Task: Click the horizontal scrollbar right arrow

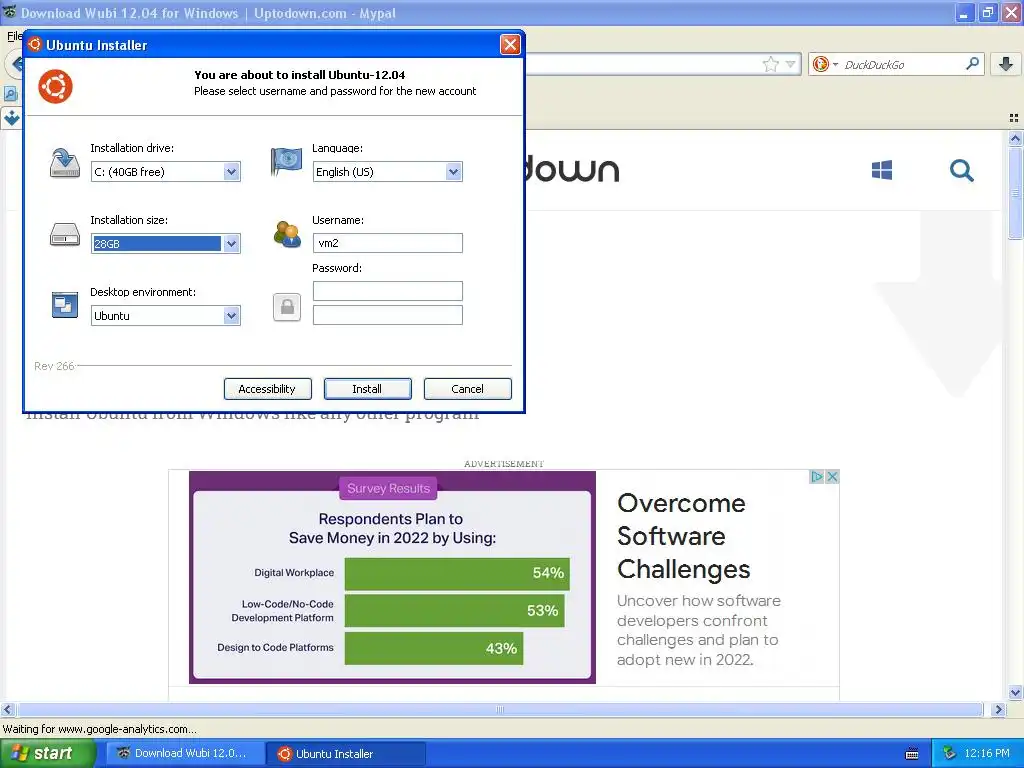Action: tap(998, 709)
